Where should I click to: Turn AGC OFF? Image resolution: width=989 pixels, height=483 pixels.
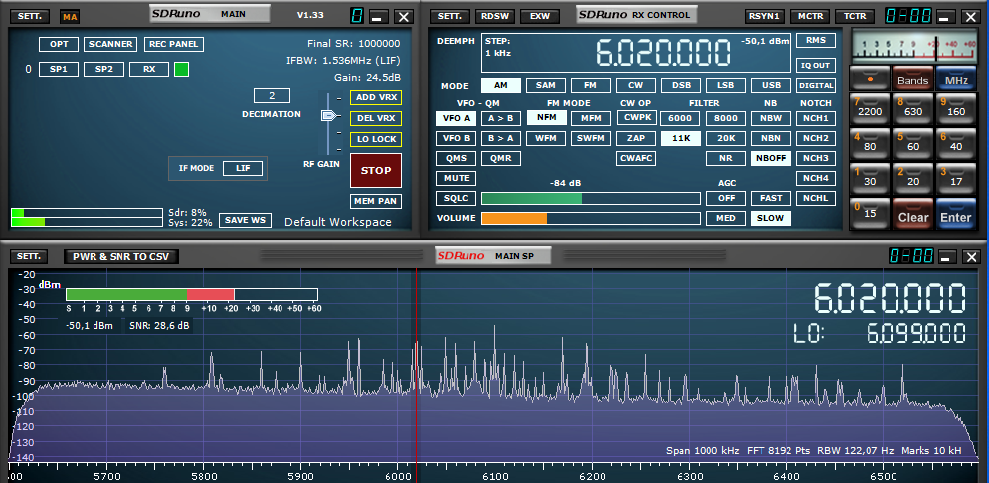click(x=726, y=198)
